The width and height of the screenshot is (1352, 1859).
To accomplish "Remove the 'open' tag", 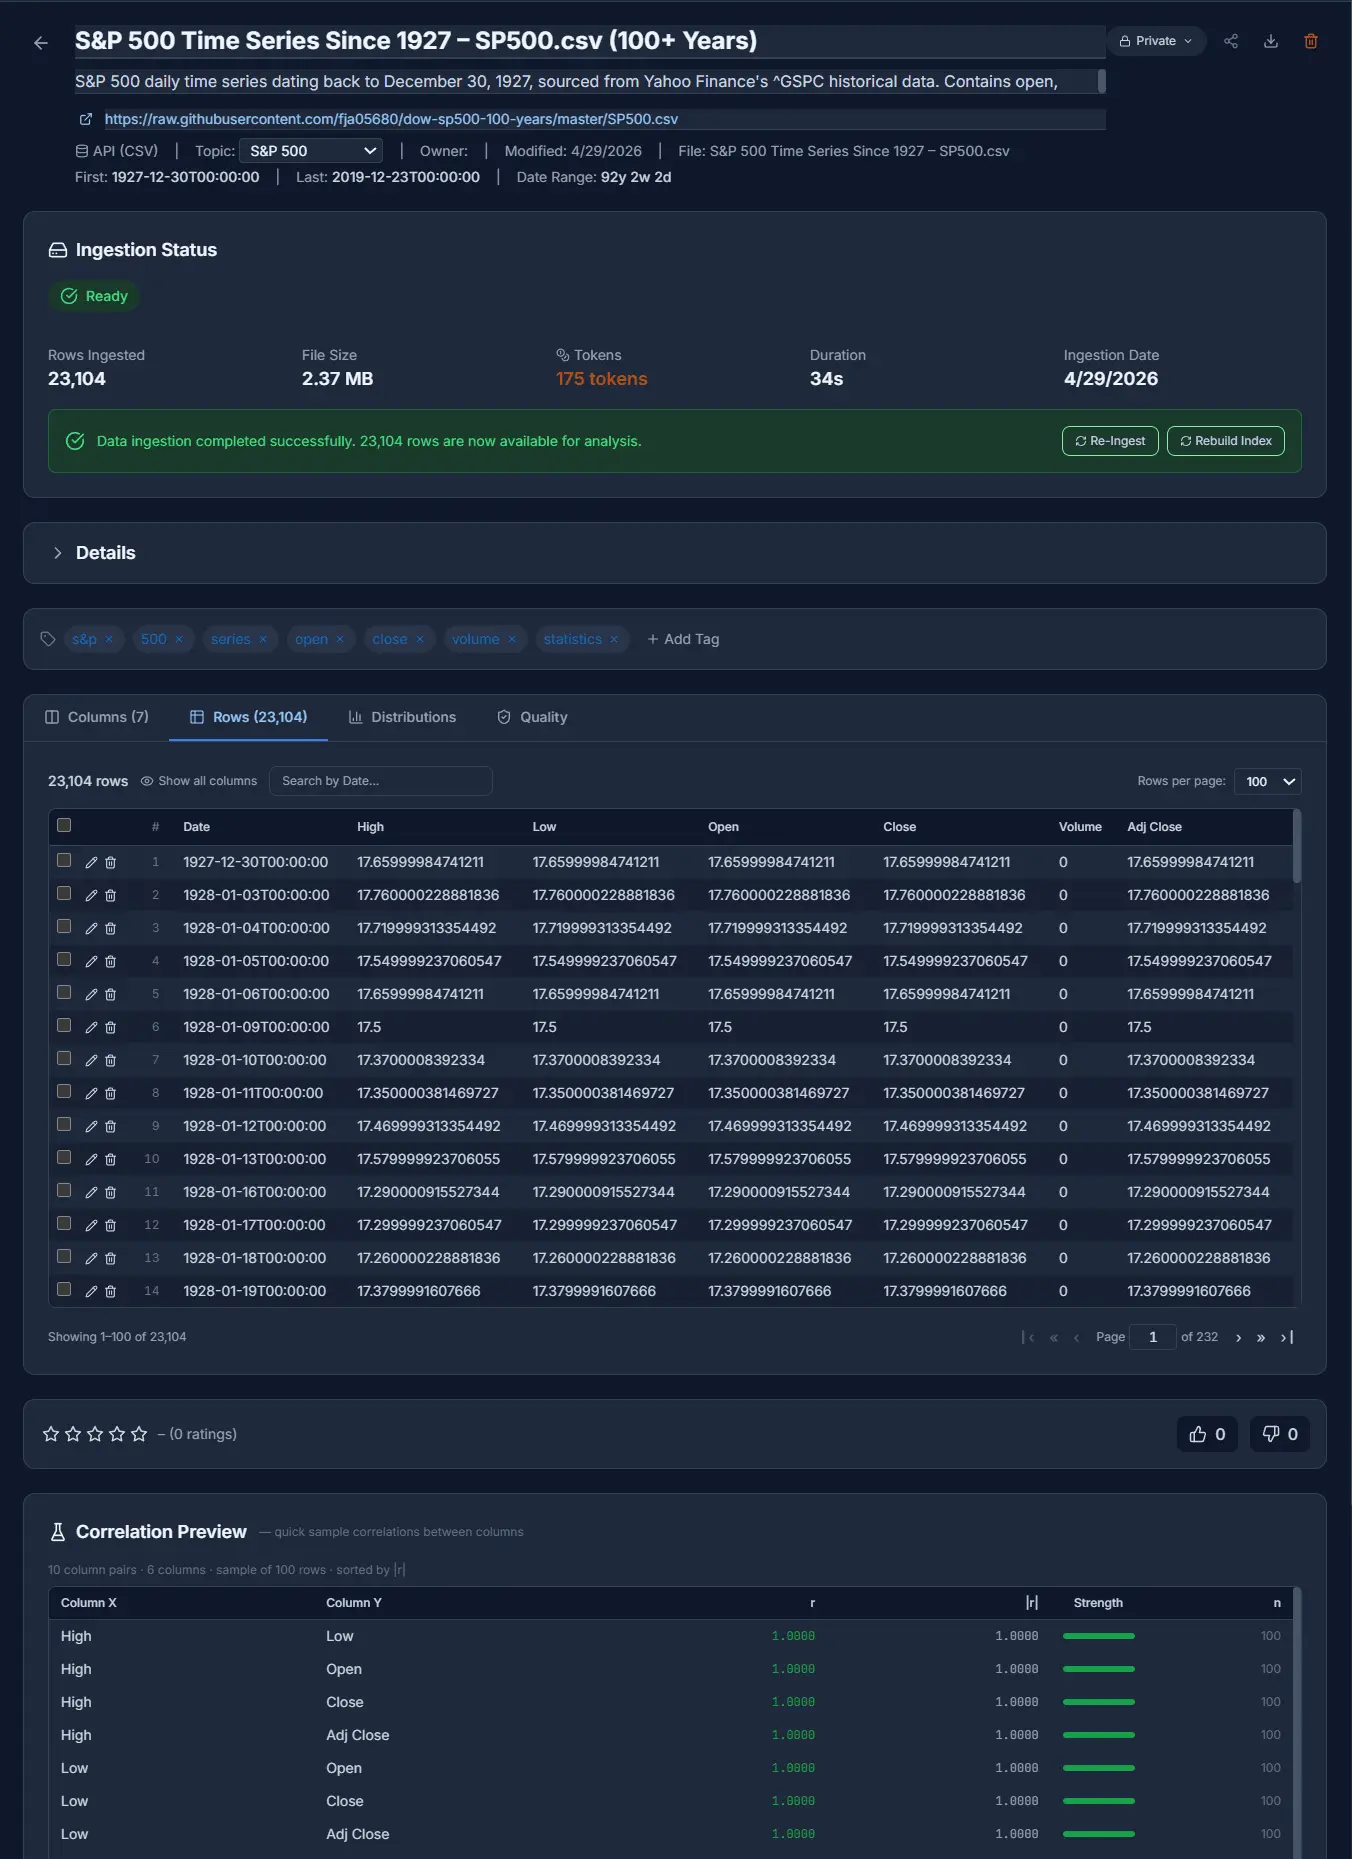I will (340, 639).
